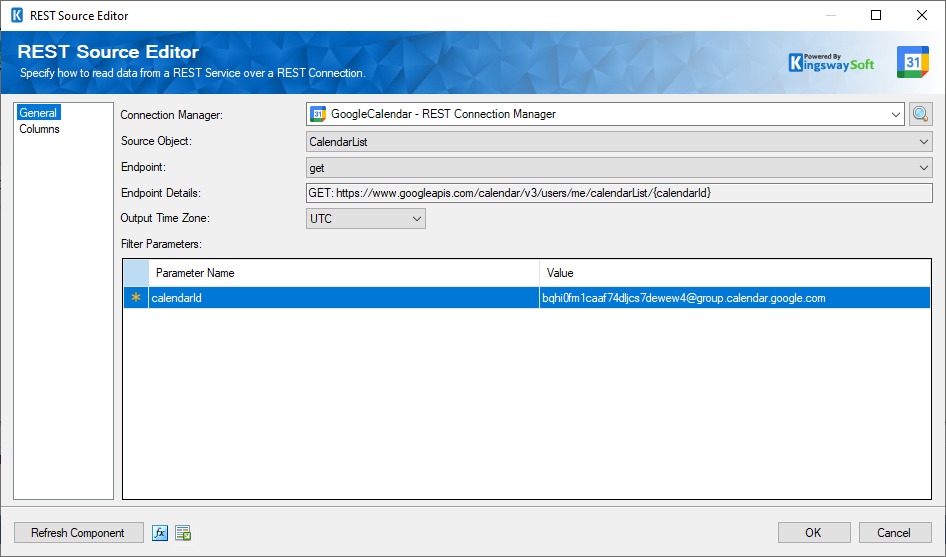Select the calendarId parameter name cell
Viewport: 946px width, 557px height.
pos(344,298)
